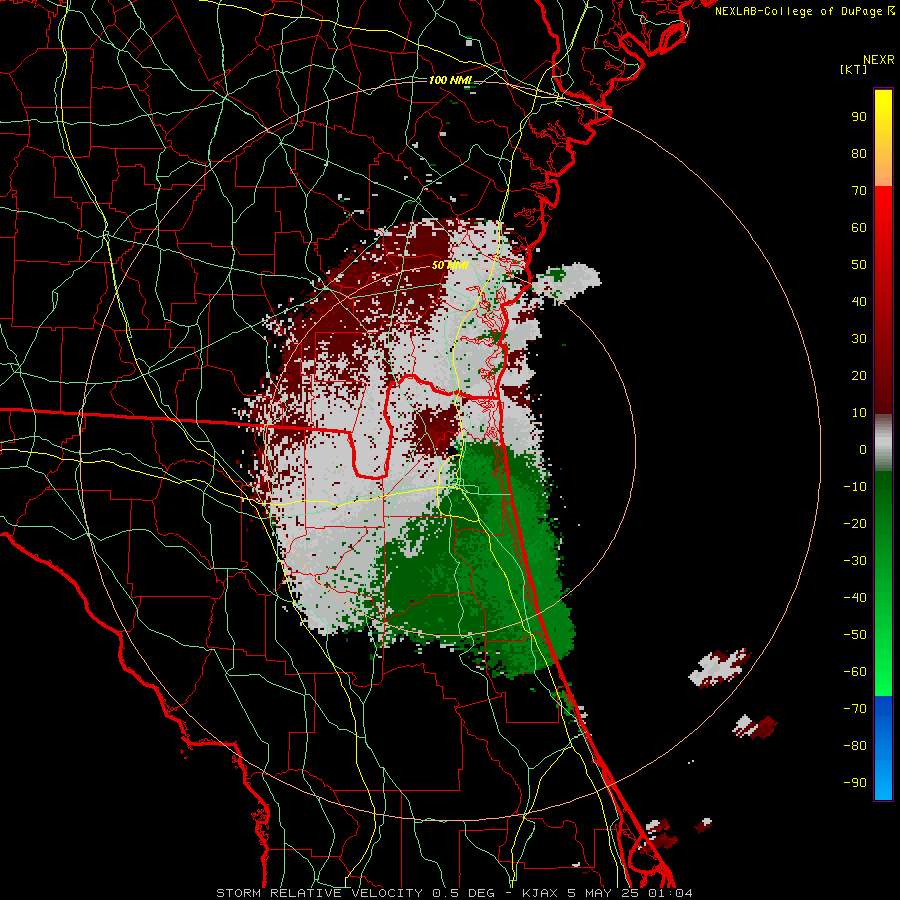900x900 pixels.
Task: Click the Storm Relative Velocity caption at the bottom
Action: 454,893
